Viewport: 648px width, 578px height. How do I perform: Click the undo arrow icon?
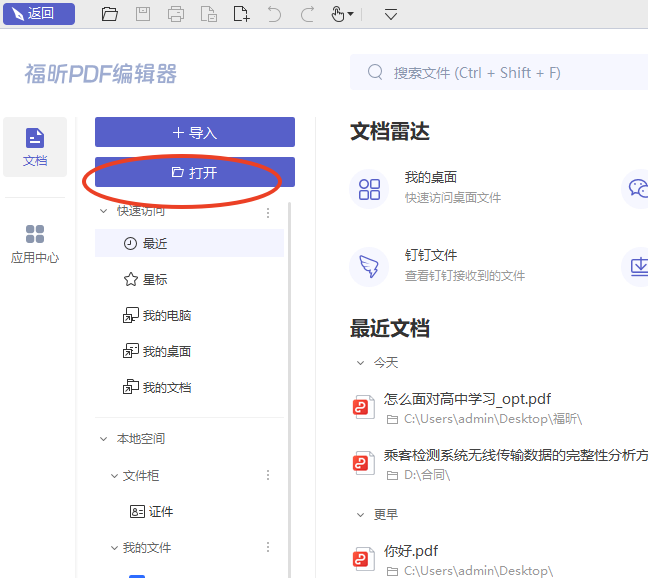tap(274, 14)
